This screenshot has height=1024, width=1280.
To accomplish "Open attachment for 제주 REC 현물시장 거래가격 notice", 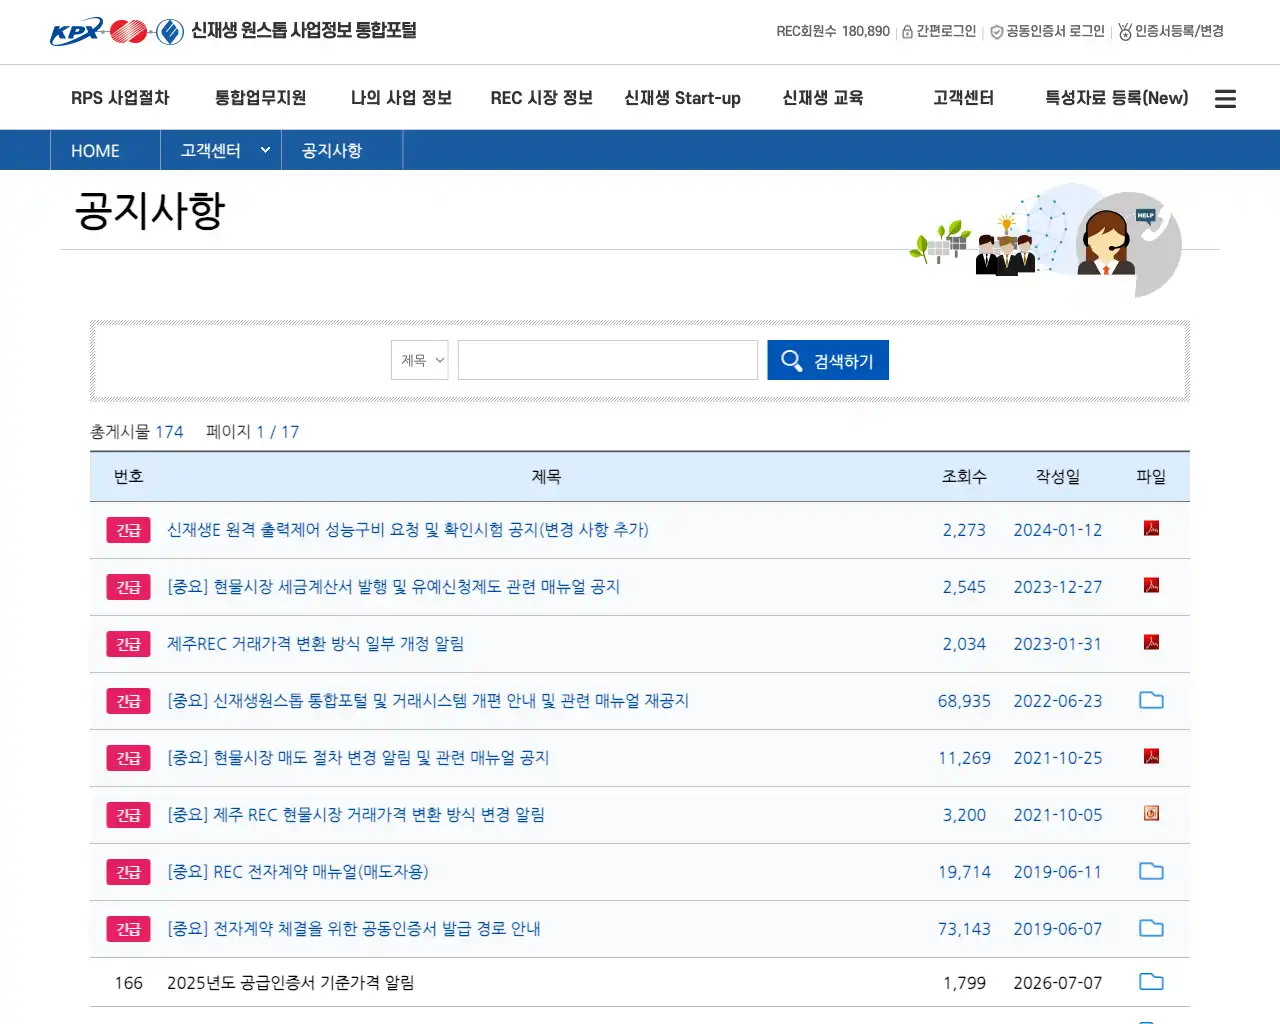I will pos(1151,813).
